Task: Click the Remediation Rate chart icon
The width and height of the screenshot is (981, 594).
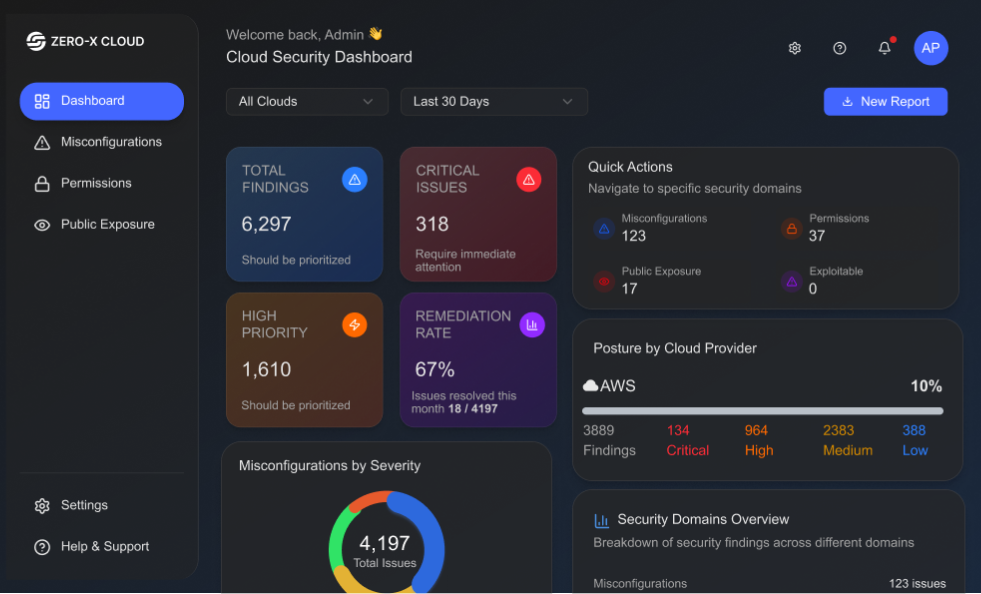Action: pyautogui.click(x=532, y=324)
